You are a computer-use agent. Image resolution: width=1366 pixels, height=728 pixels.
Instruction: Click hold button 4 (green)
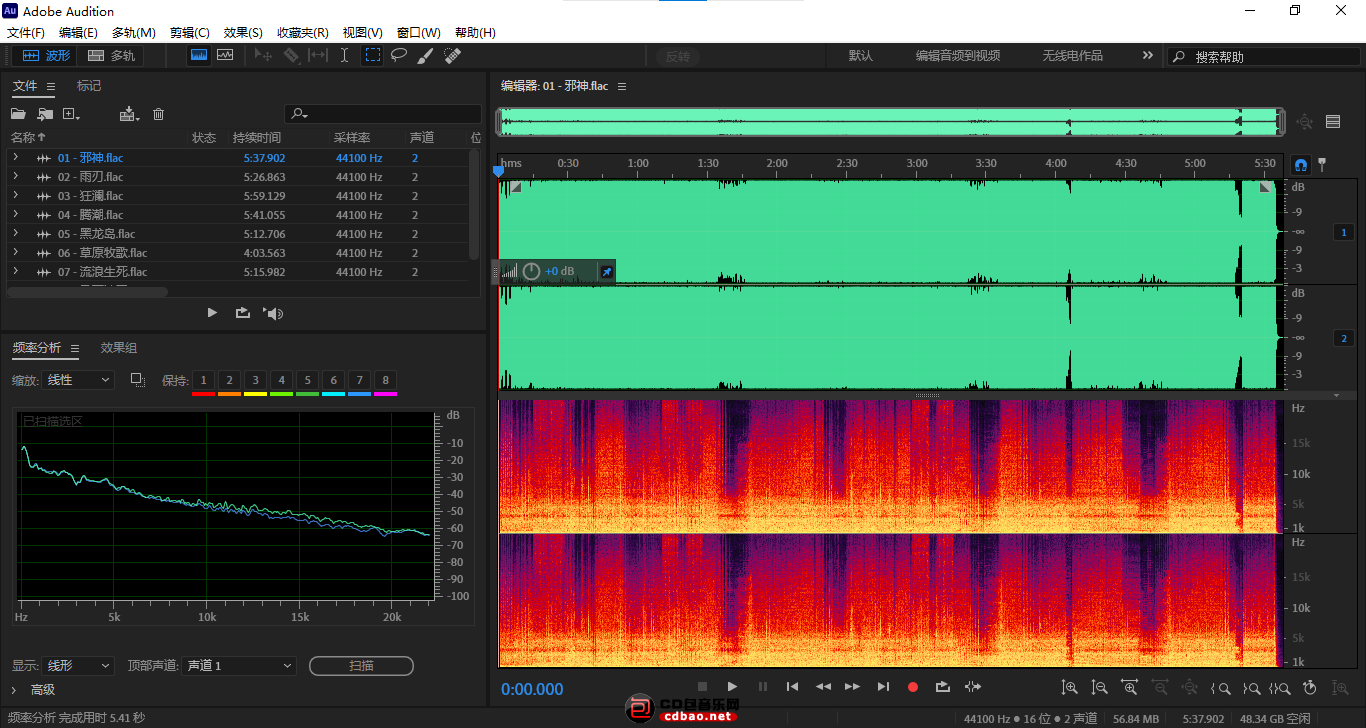(x=281, y=380)
